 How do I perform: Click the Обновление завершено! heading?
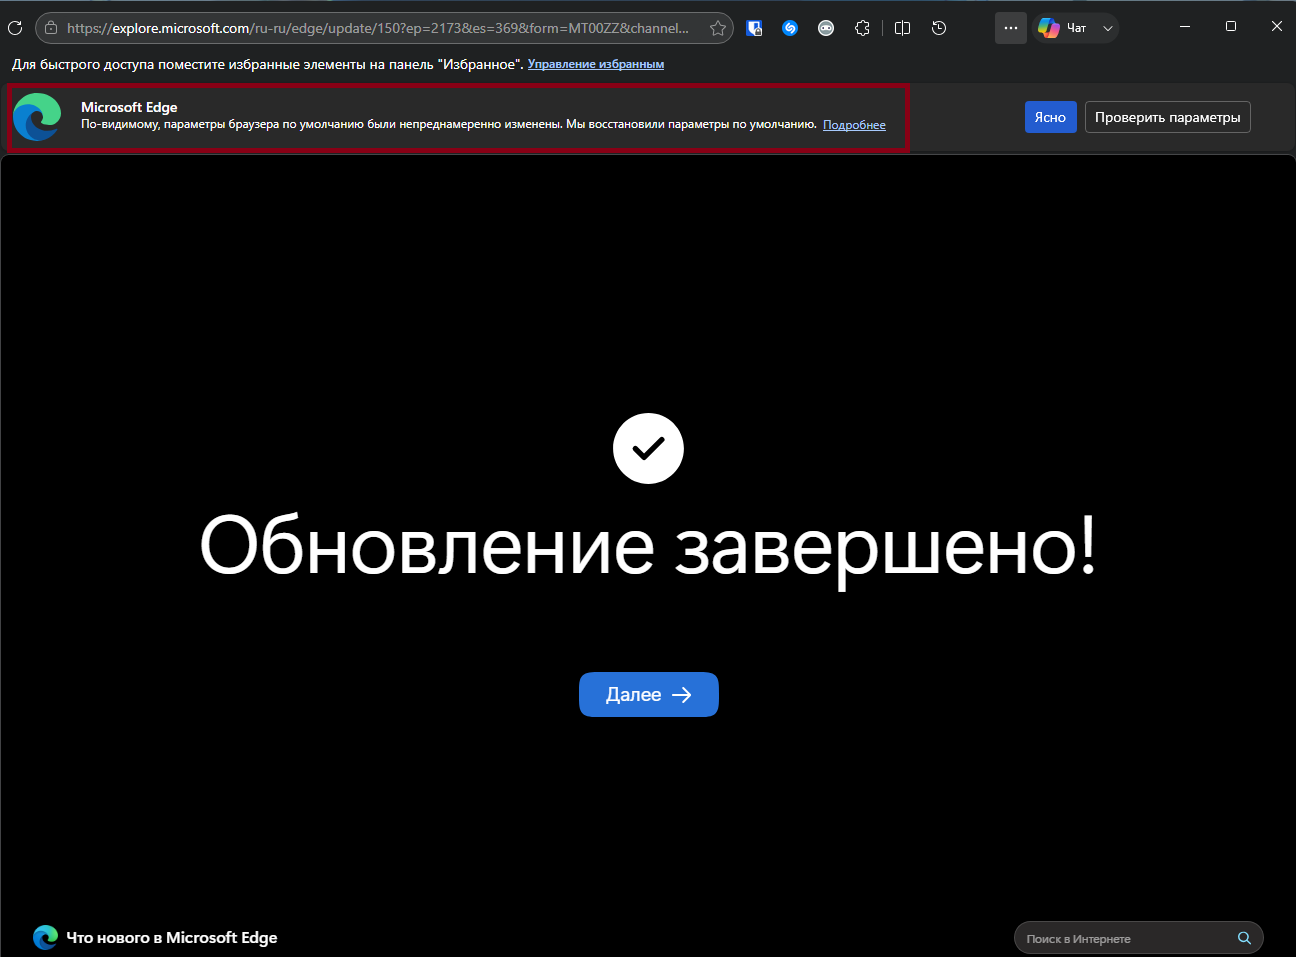tap(648, 548)
